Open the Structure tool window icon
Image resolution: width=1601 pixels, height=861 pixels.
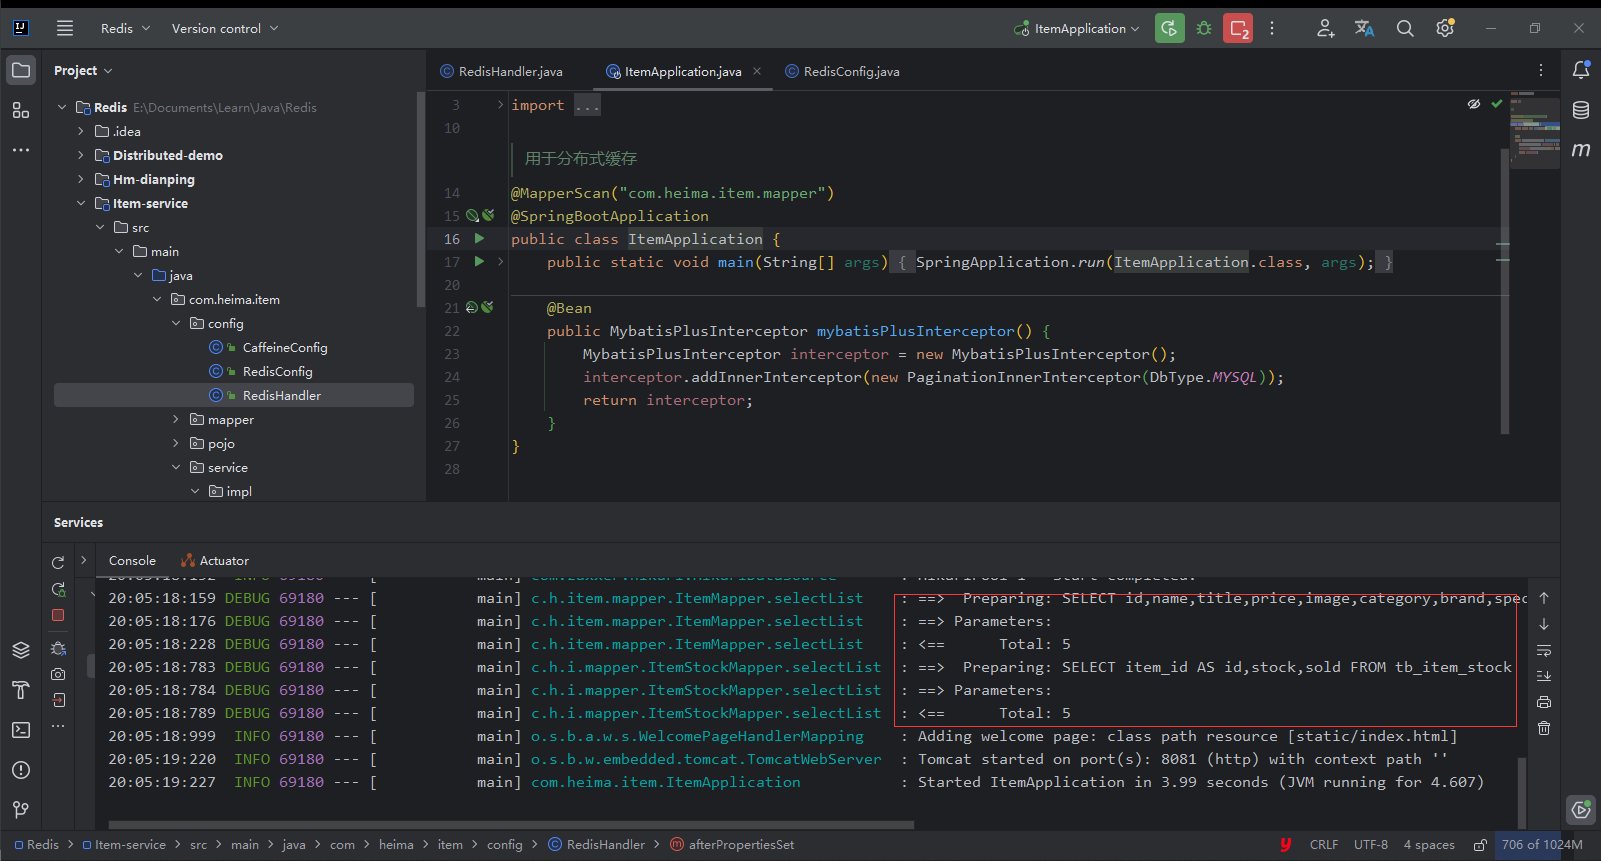click(x=21, y=110)
